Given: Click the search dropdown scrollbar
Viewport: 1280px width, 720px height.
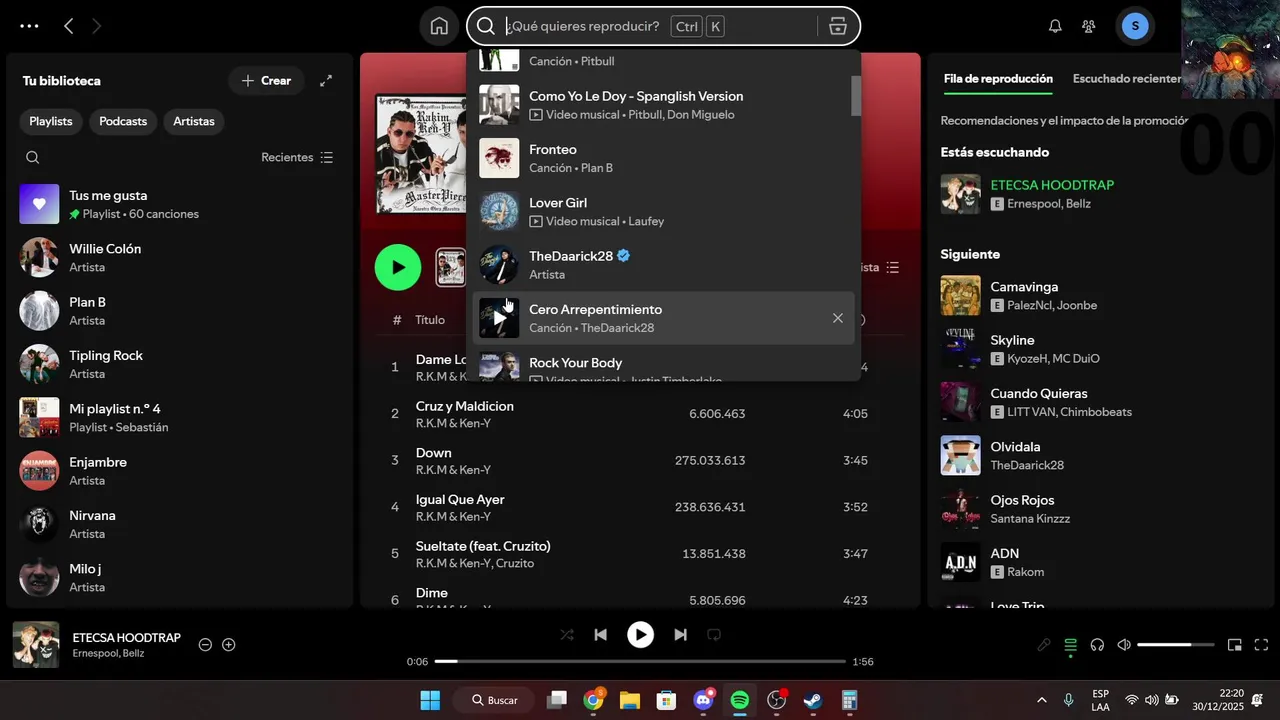Looking at the screenshot, I should (x=856, y=96).
